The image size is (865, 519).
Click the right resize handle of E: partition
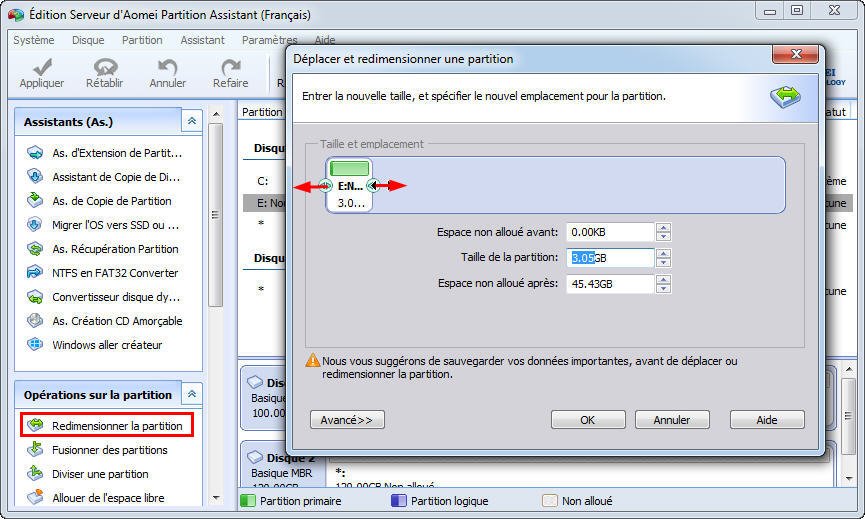pyautogui.click(x=373, y=186)
